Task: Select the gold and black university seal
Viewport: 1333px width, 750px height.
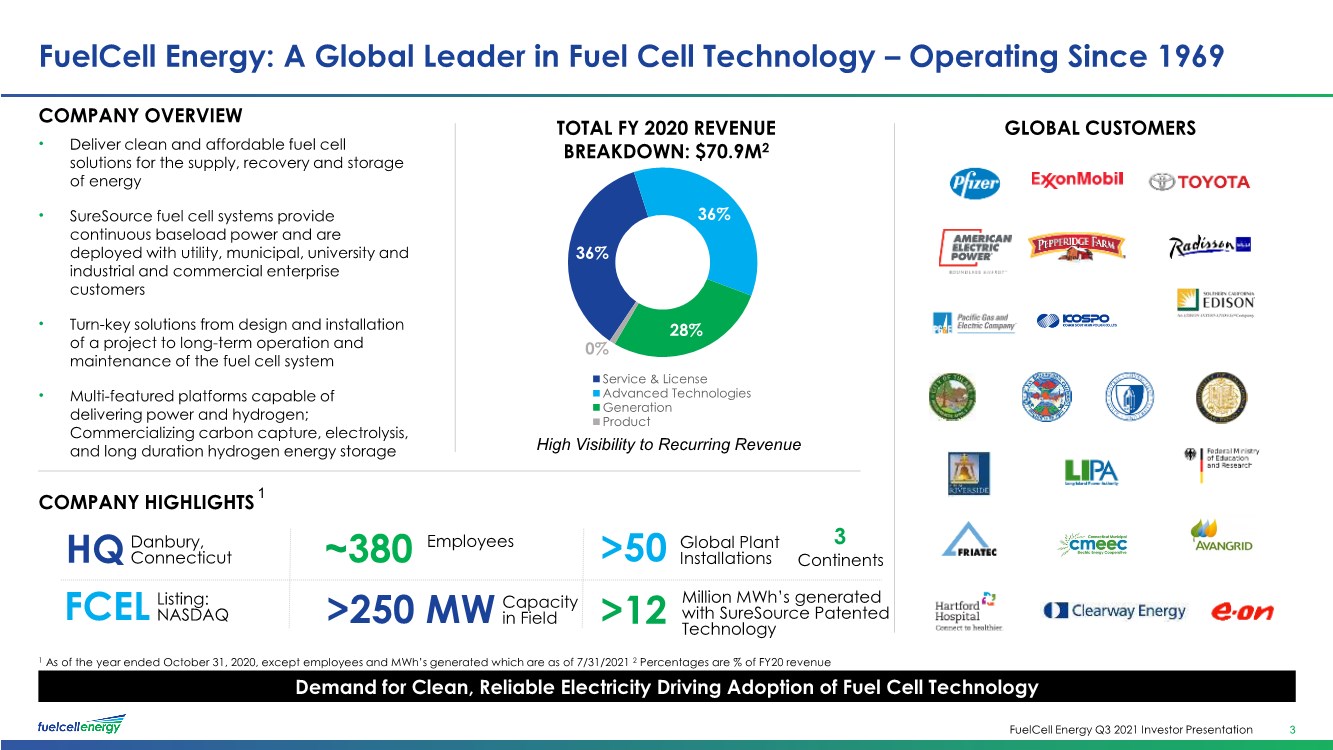Action: 1220,397
